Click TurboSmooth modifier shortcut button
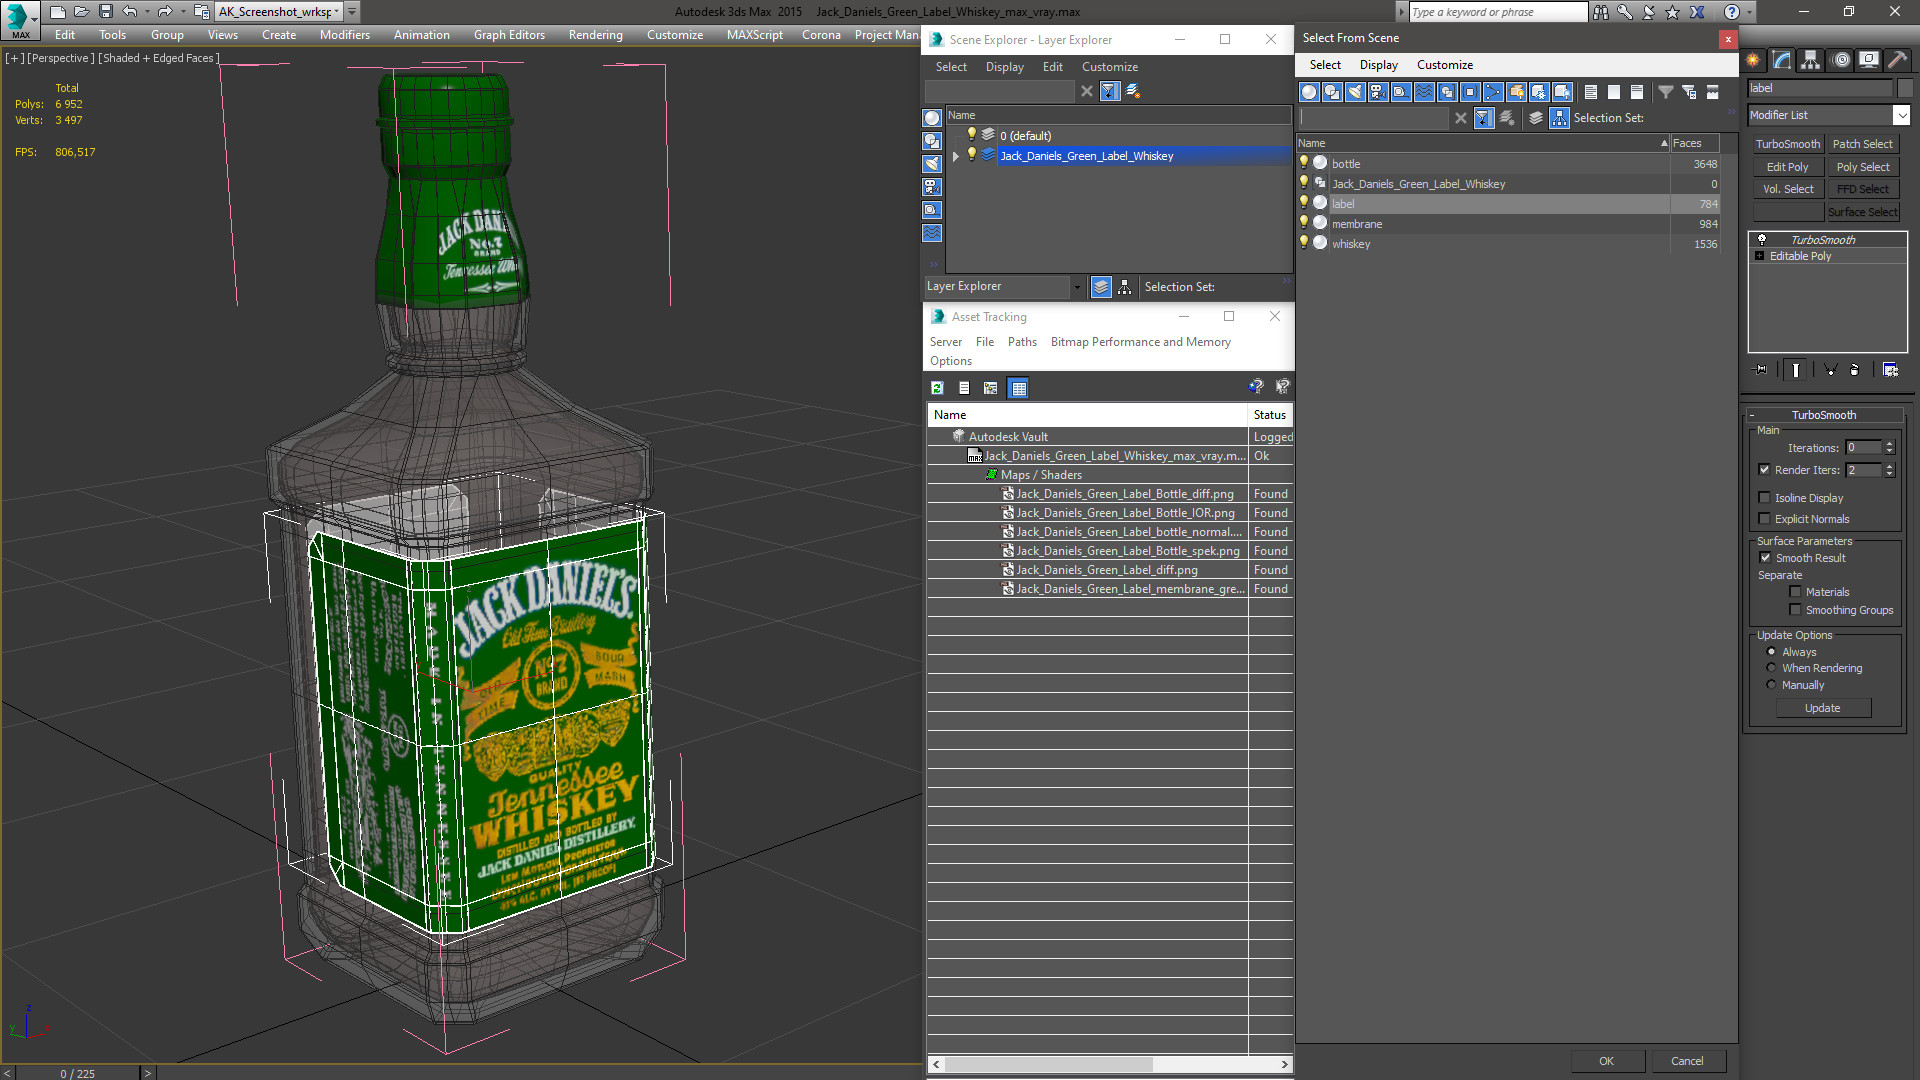This screenshot has width=1920, height=1080. point(1788,144)
